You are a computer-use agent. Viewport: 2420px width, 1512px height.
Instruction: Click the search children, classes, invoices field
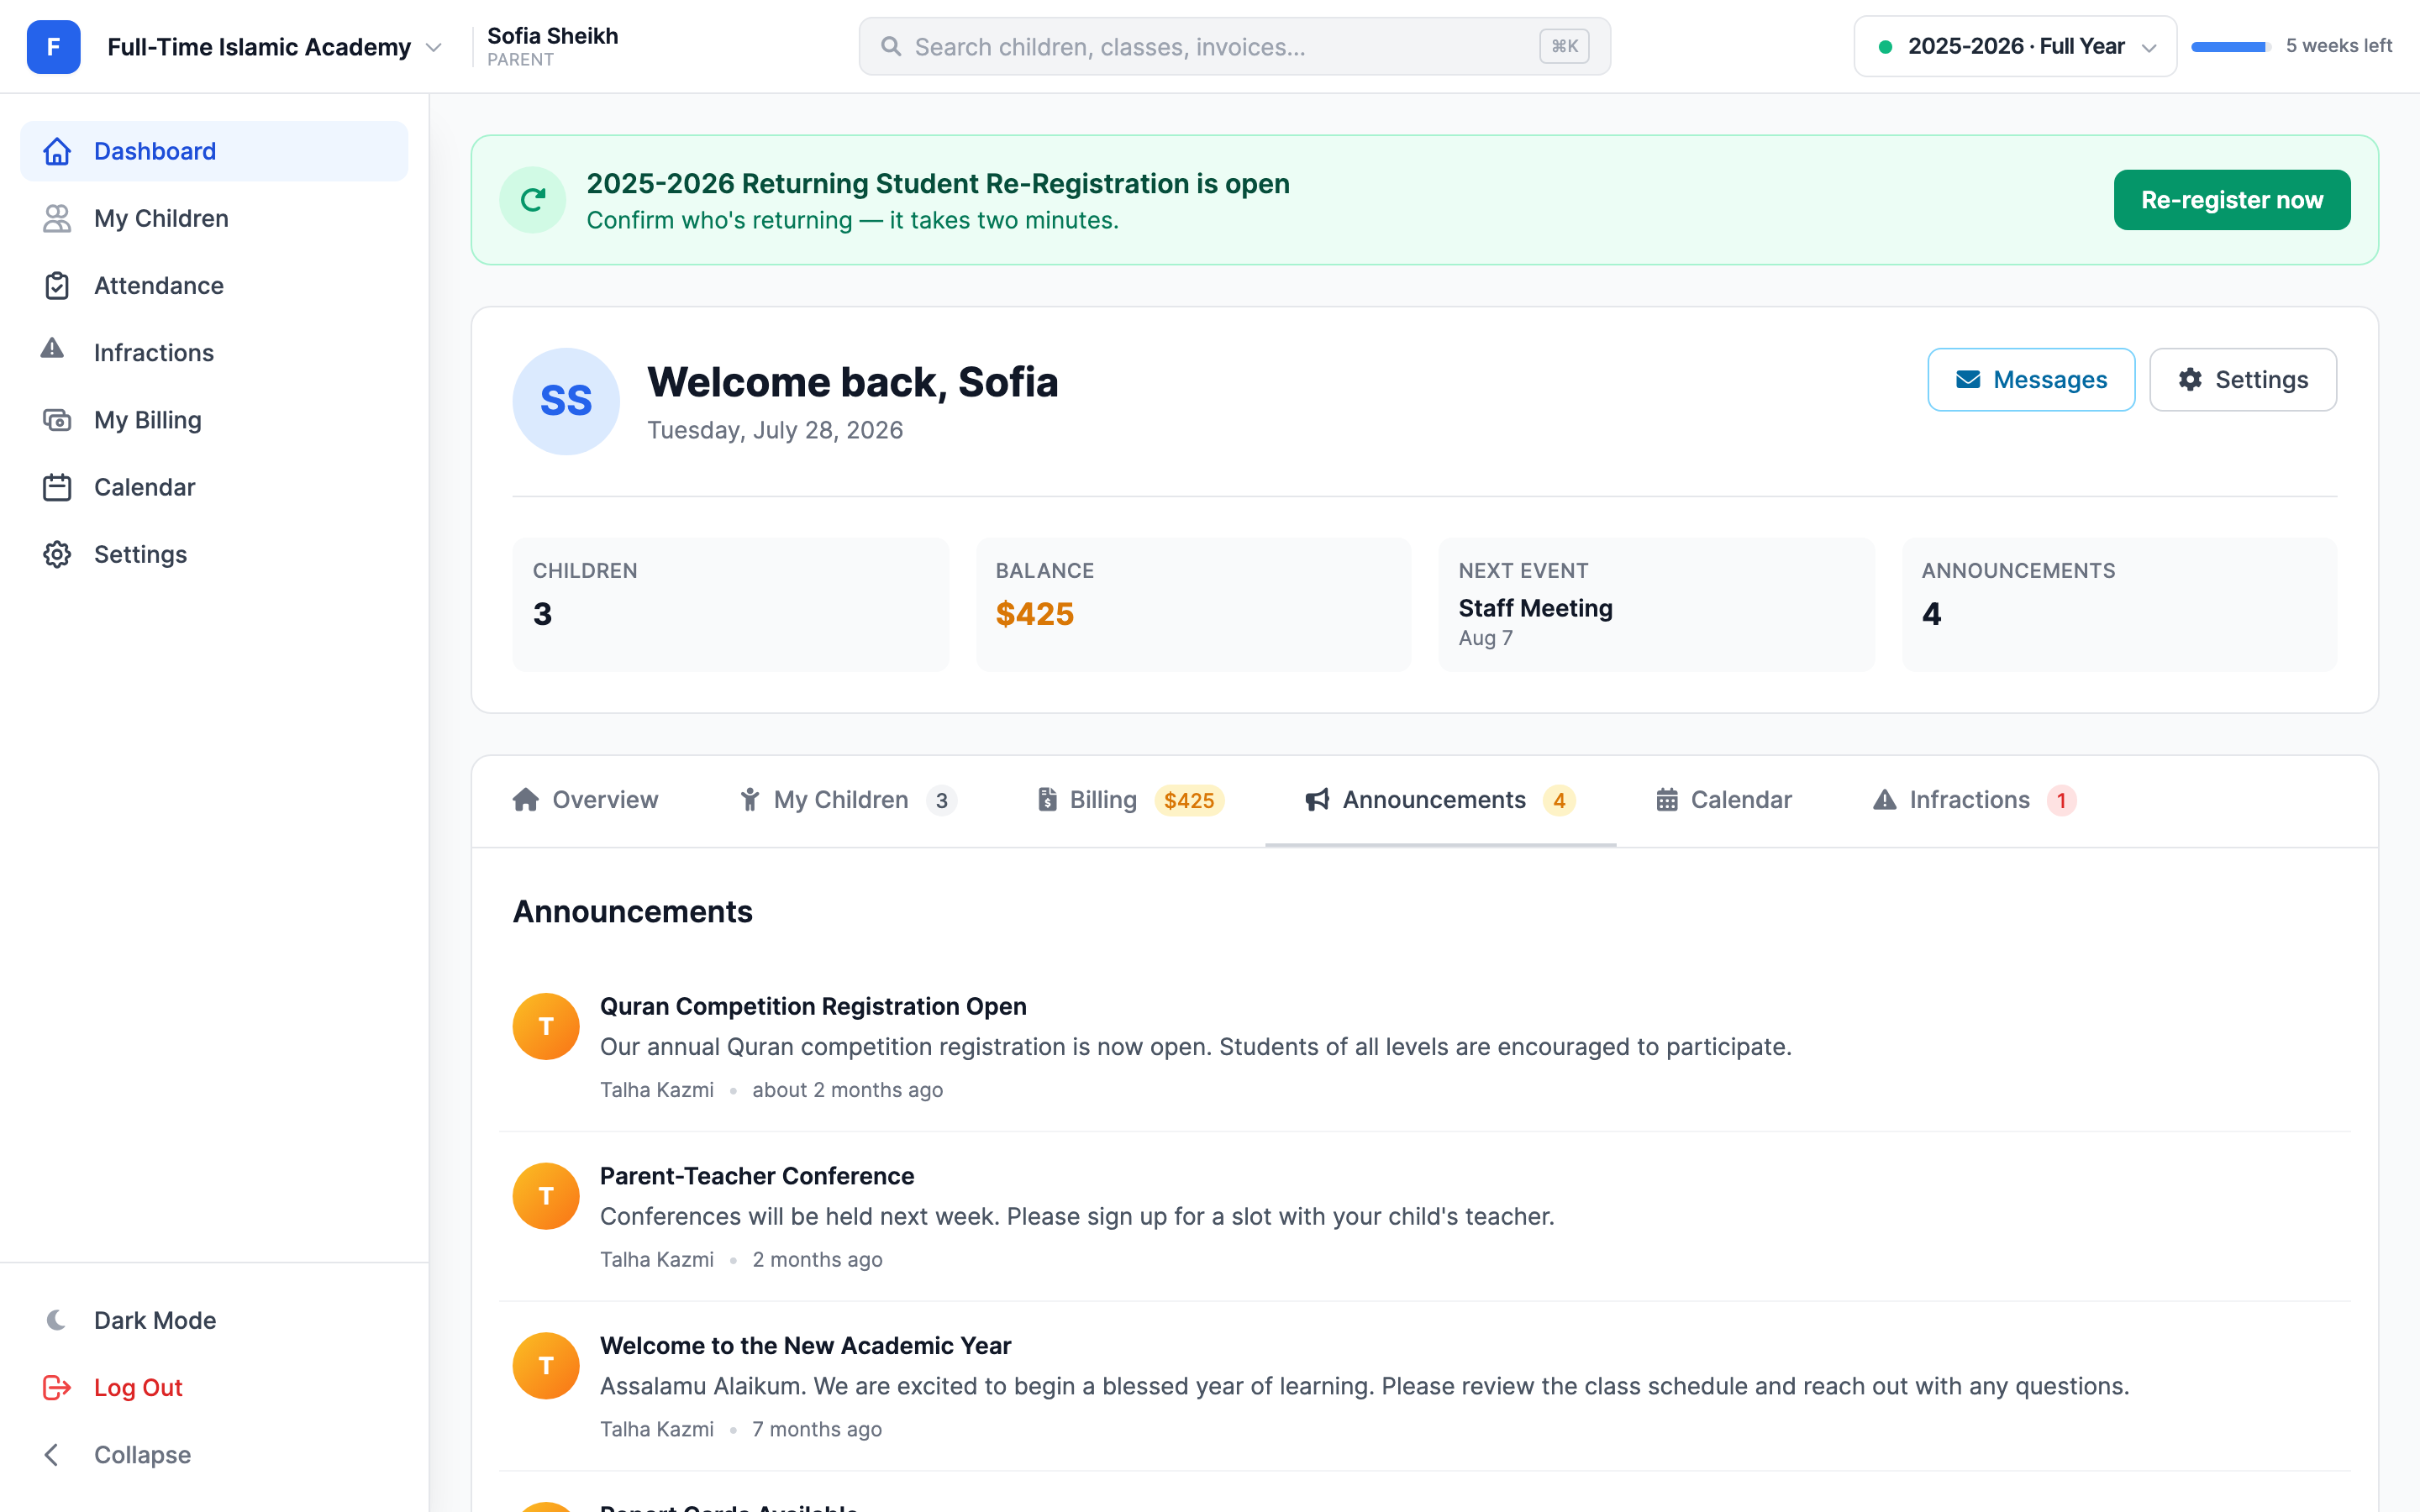coord(1234,46)
